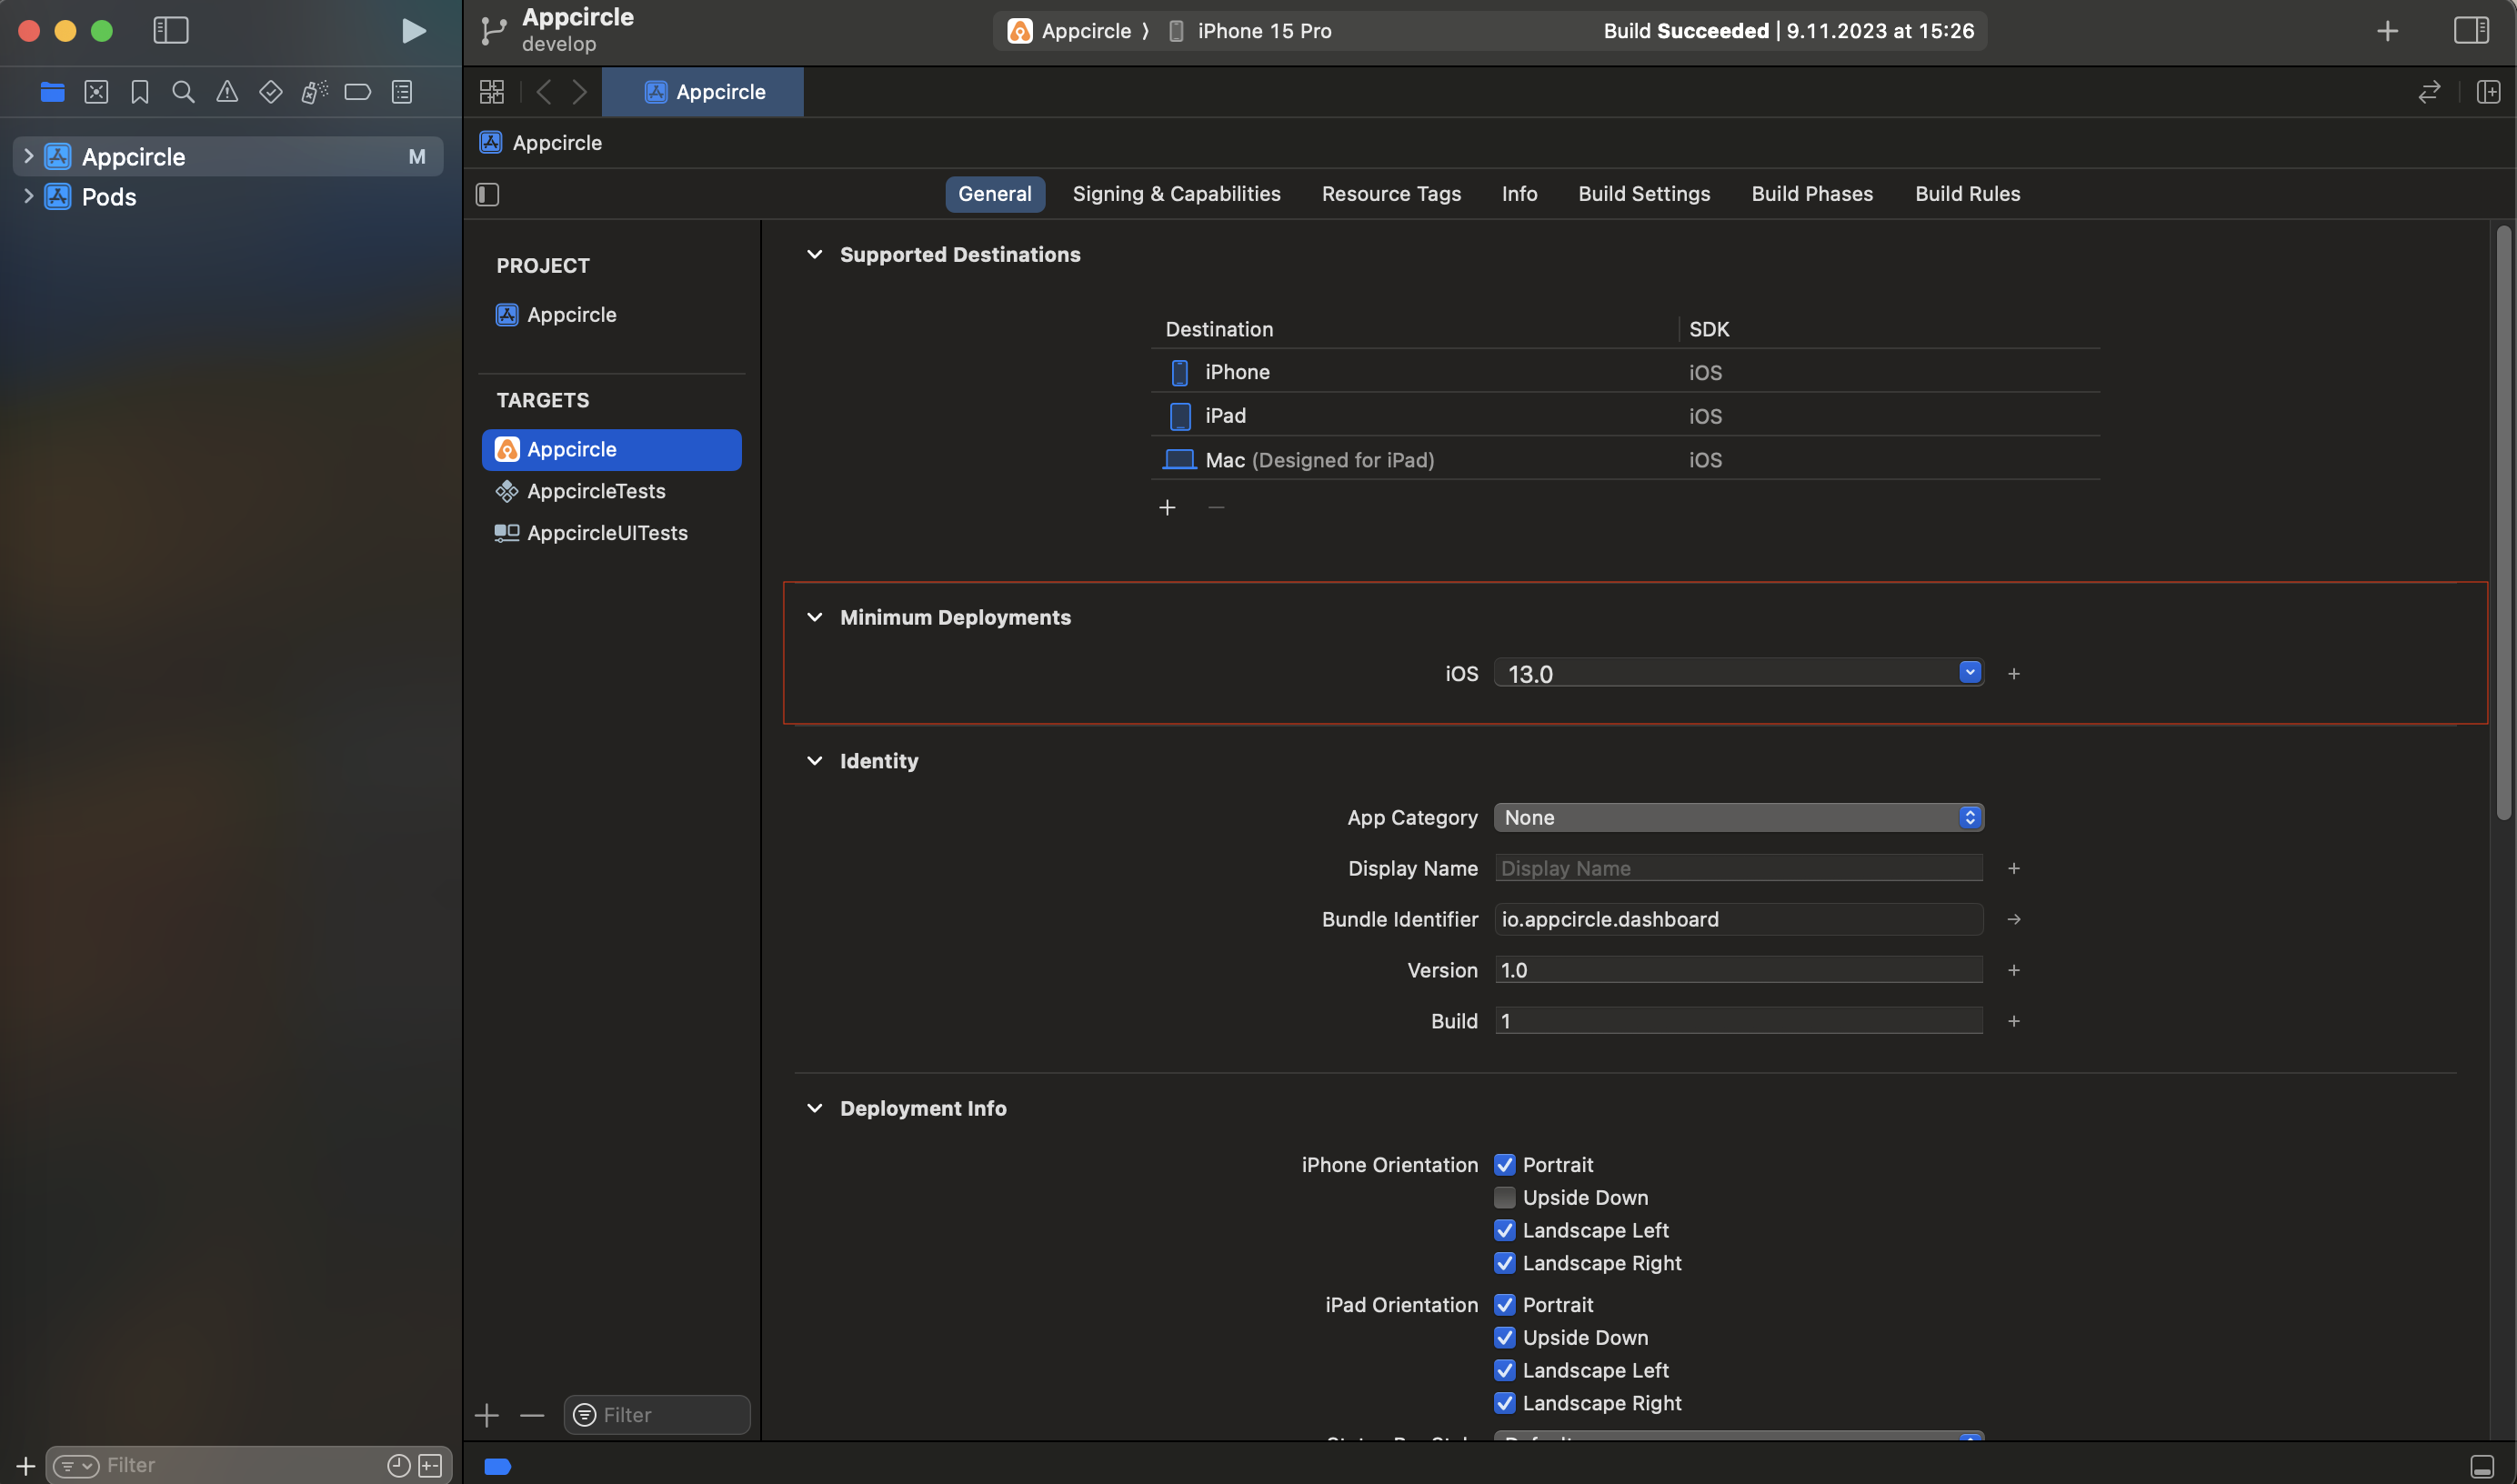The height and width of the screenshot is (1484, 2517).
Task: Open the App Category dropdown
Action: (1739, 818)
